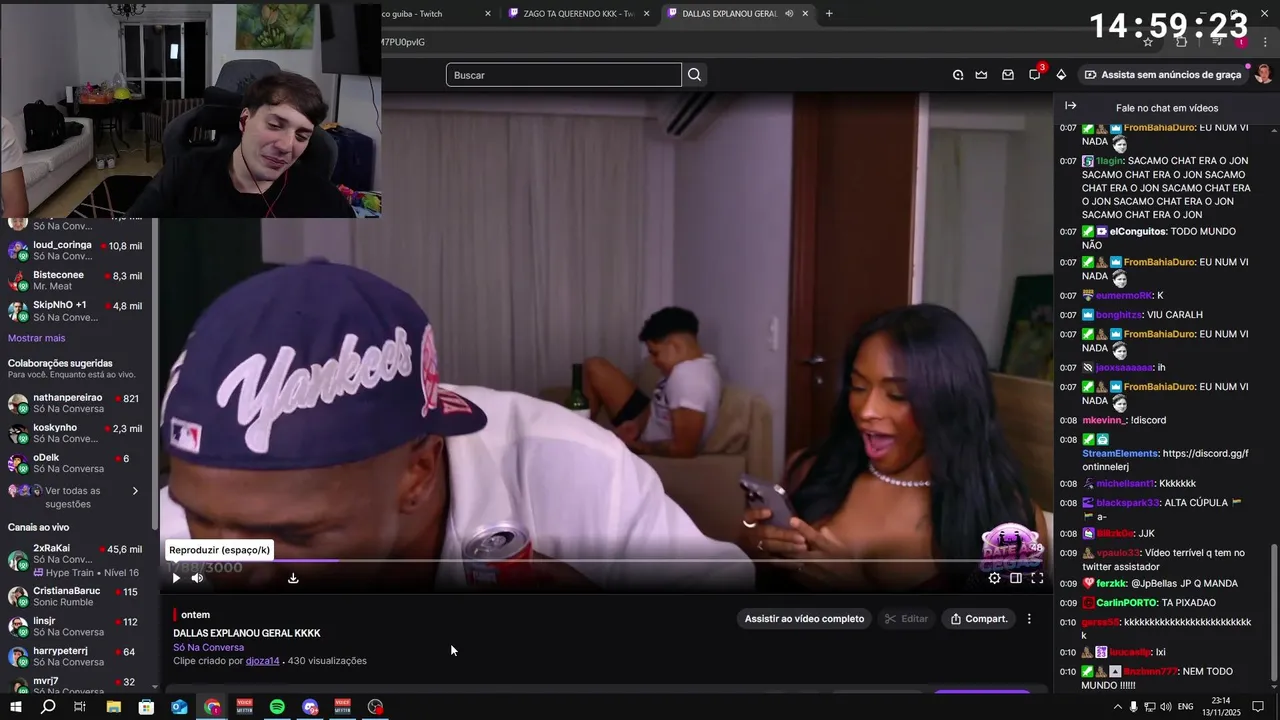The width and height of the screenshot is (1280, 720).
Task: Open the taskbar volume control
Action: pyautogui.click(x=1166, y=707)
